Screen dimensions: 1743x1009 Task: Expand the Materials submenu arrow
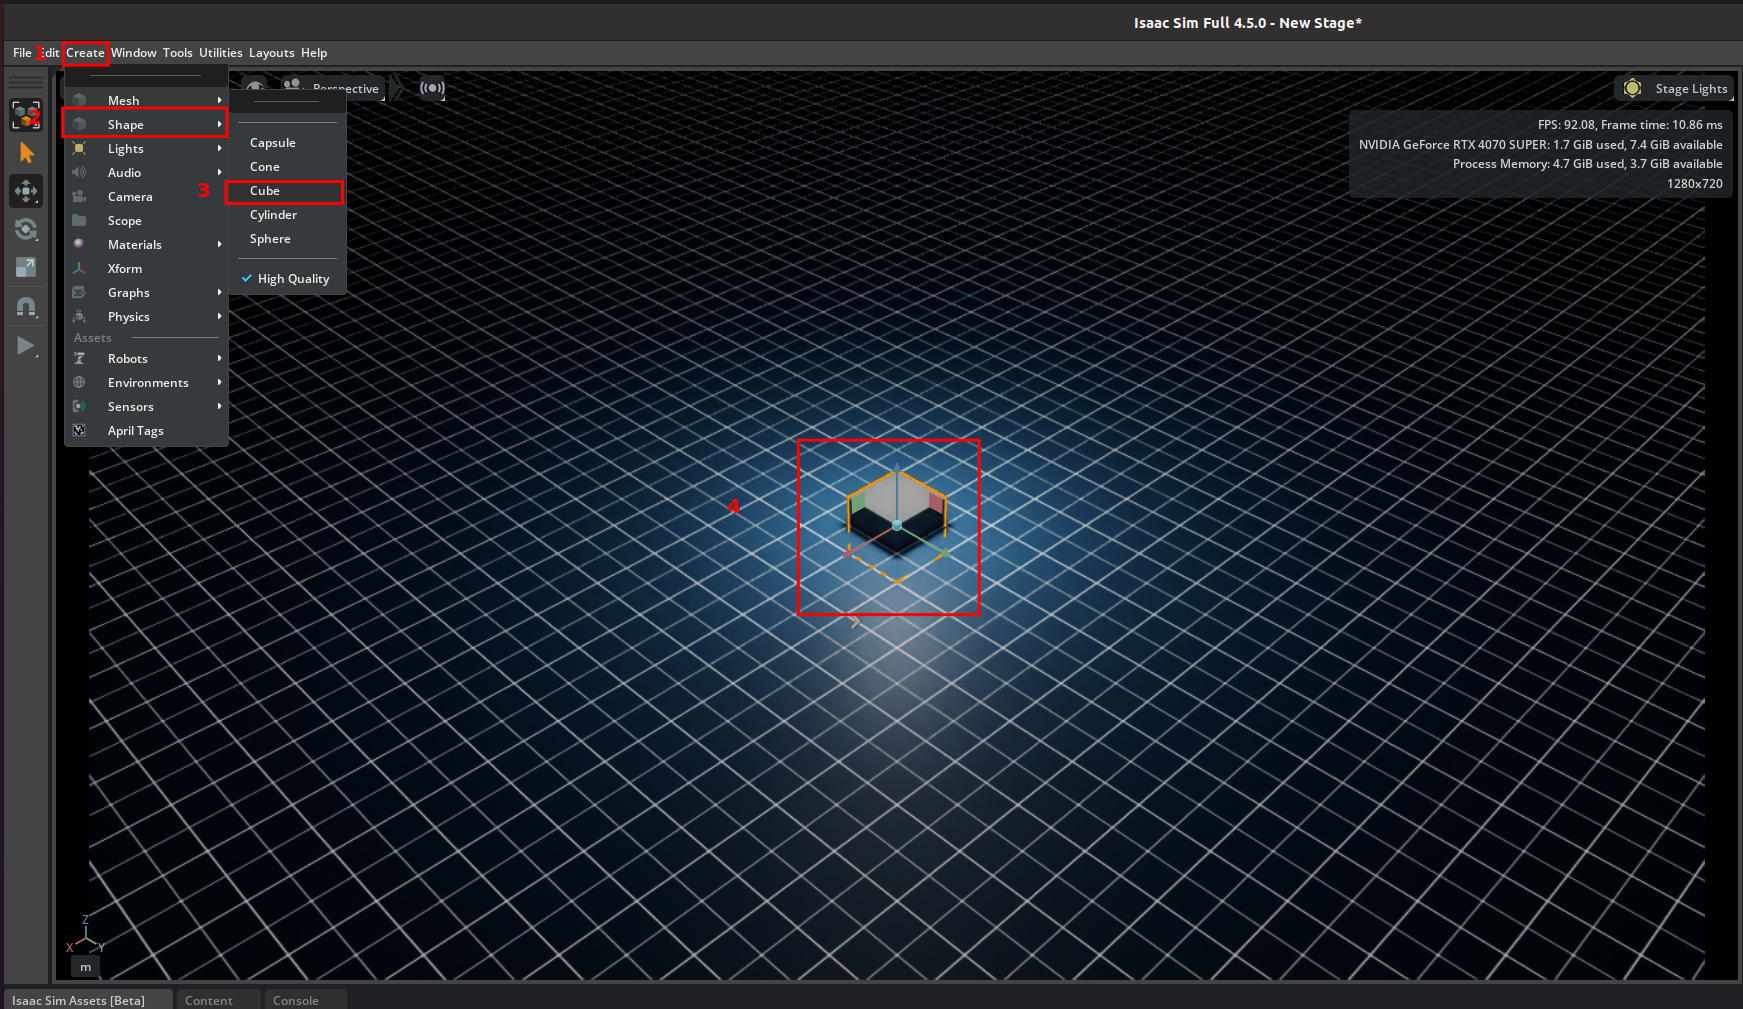tap(219, 244)
